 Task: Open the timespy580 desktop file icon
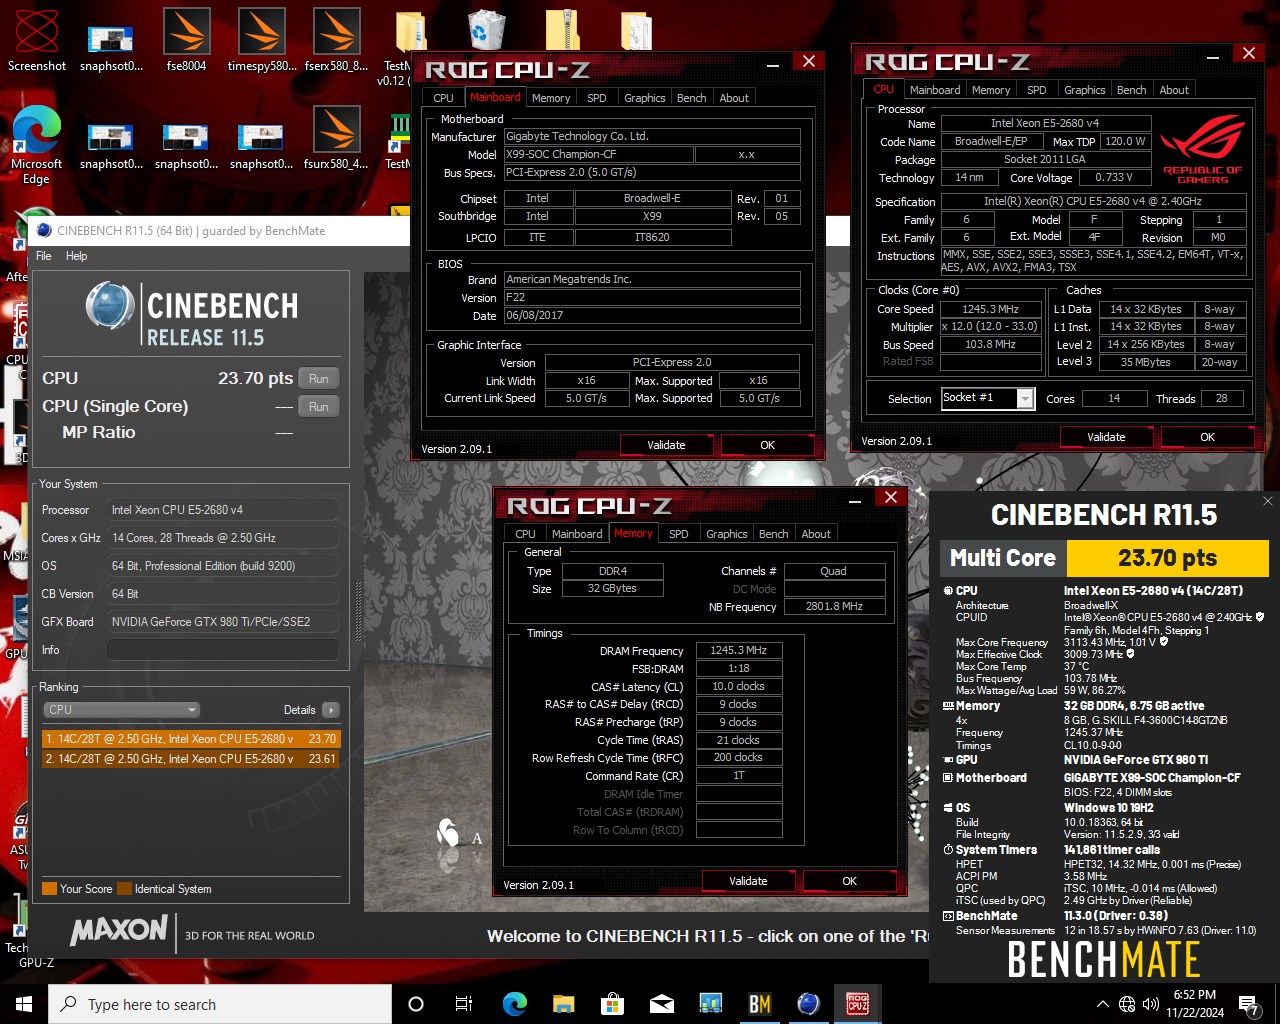pyautogui.click(x=262, y=40)
